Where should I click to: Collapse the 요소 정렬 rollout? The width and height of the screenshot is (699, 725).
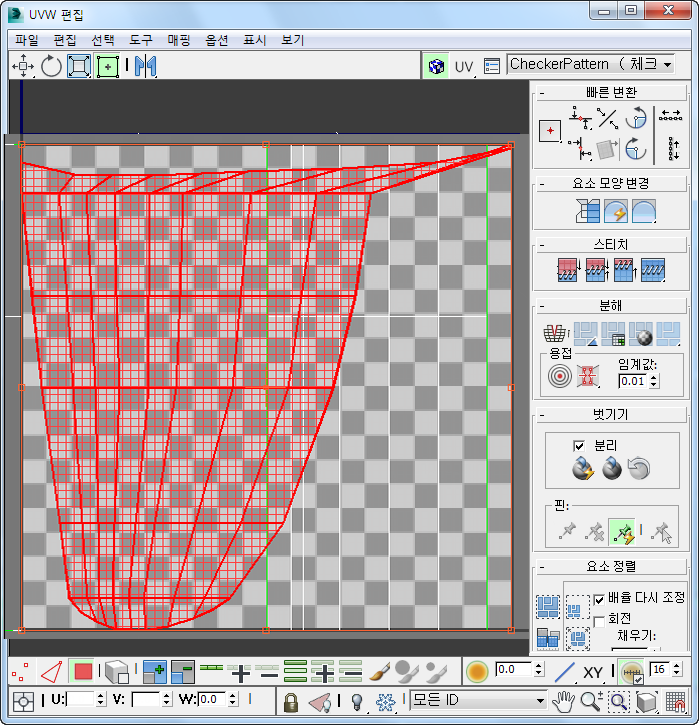pyautogui.click(x=611, y=566)
